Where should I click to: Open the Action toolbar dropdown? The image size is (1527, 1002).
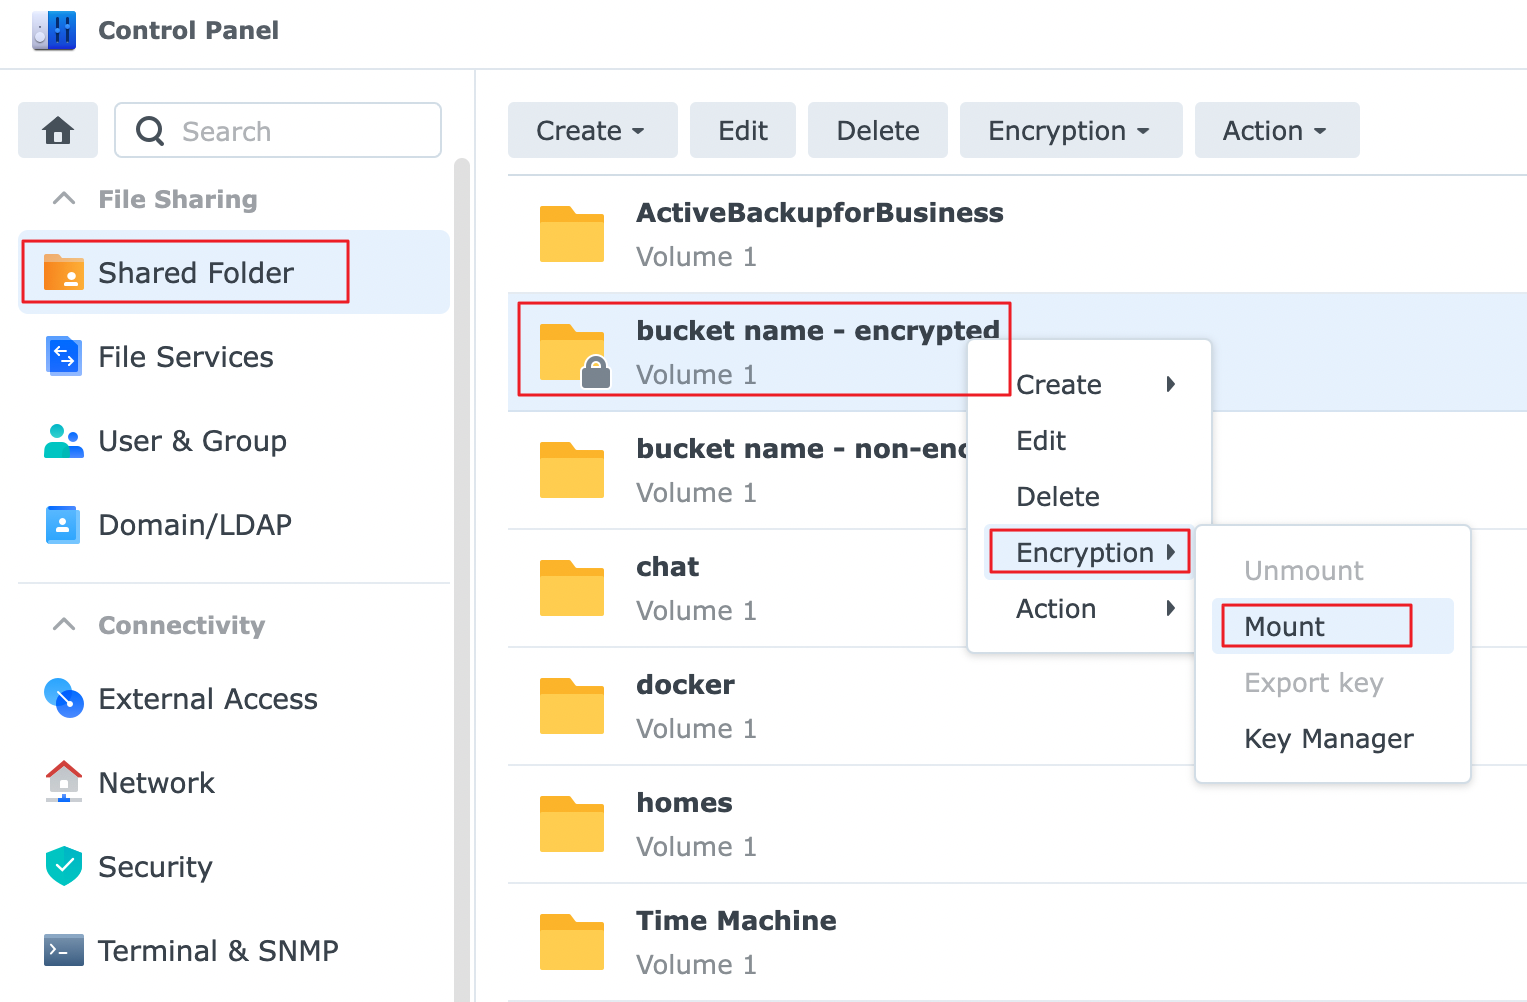click(x=1275, y=131)
